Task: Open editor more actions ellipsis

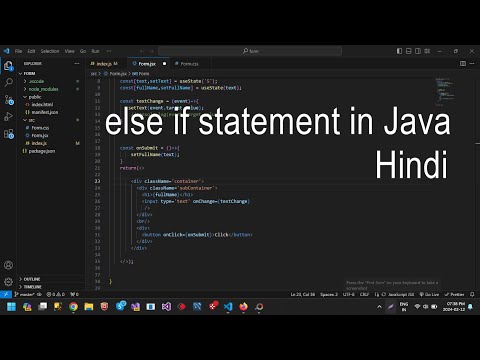Action: (x=472, y=63)
